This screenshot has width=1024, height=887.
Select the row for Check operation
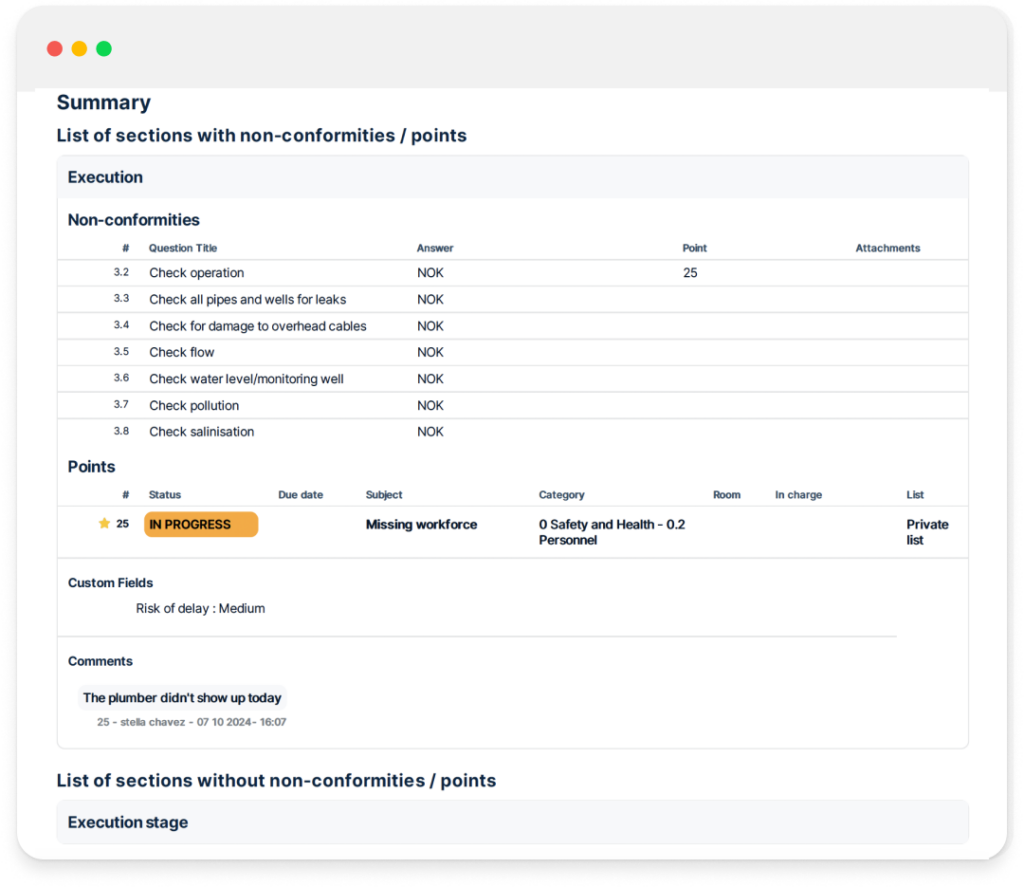click(196, 272)
